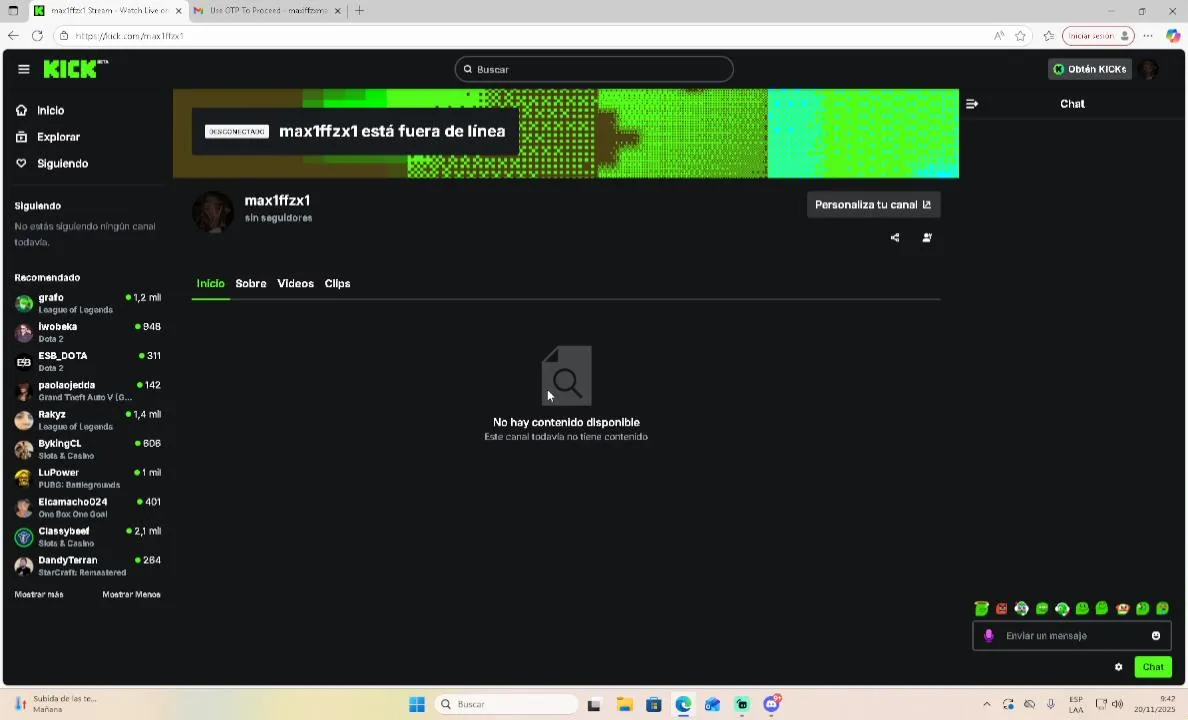Click the share channel icon
Image resolution: width=1188 pixels, height=720 pixels.
pyautogui.click(x=895, y=237)
